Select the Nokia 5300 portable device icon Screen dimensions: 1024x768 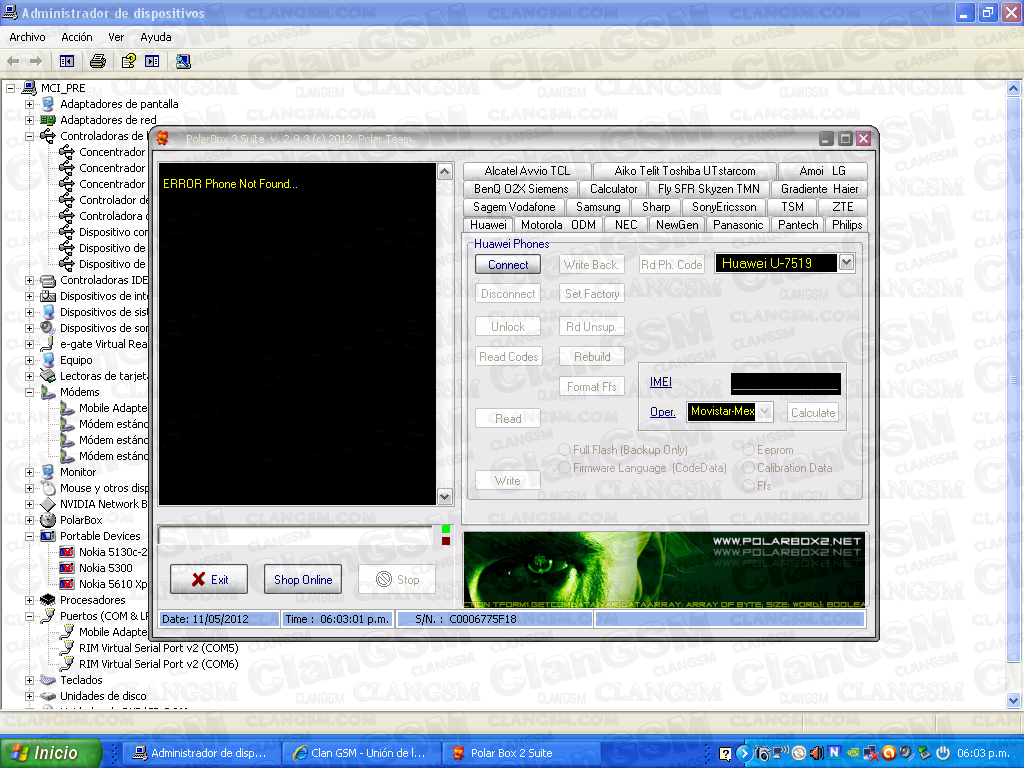(67, 568)
